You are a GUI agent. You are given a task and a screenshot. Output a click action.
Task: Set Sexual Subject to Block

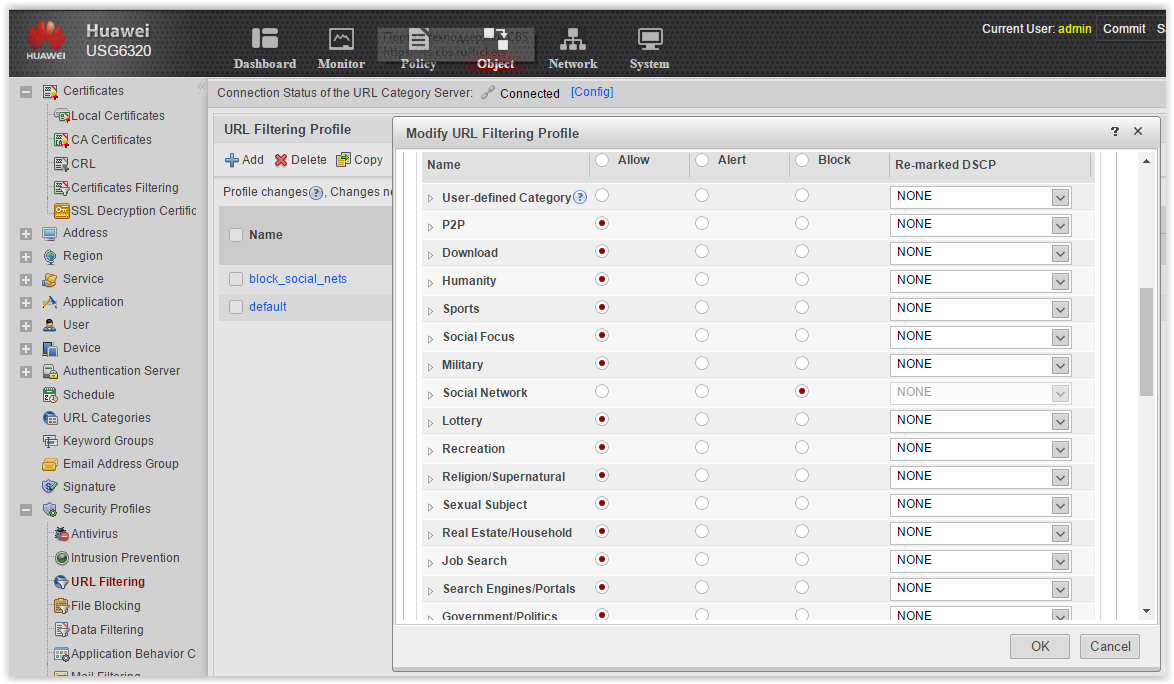coord(802,503)
